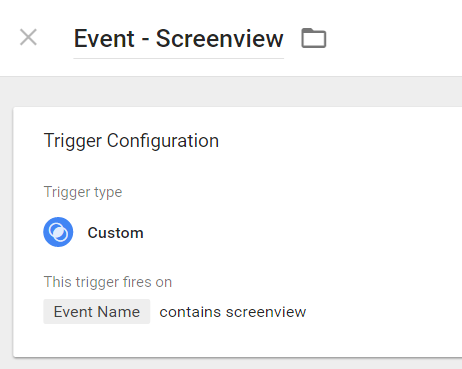Image resolution: width=462 pixels, height=369 pixels.
Task: Click the This trigger fires on label
Action: 108,282
